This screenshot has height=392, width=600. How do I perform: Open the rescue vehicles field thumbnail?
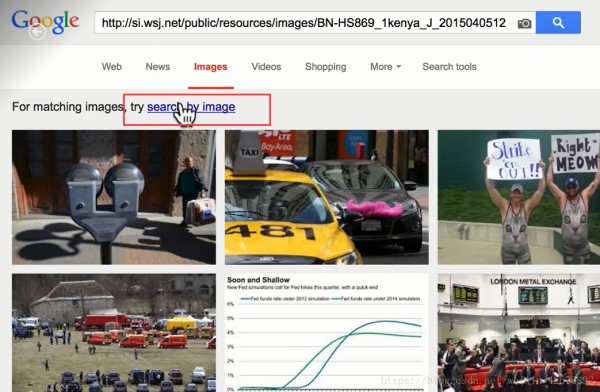(x=114, y=333)
